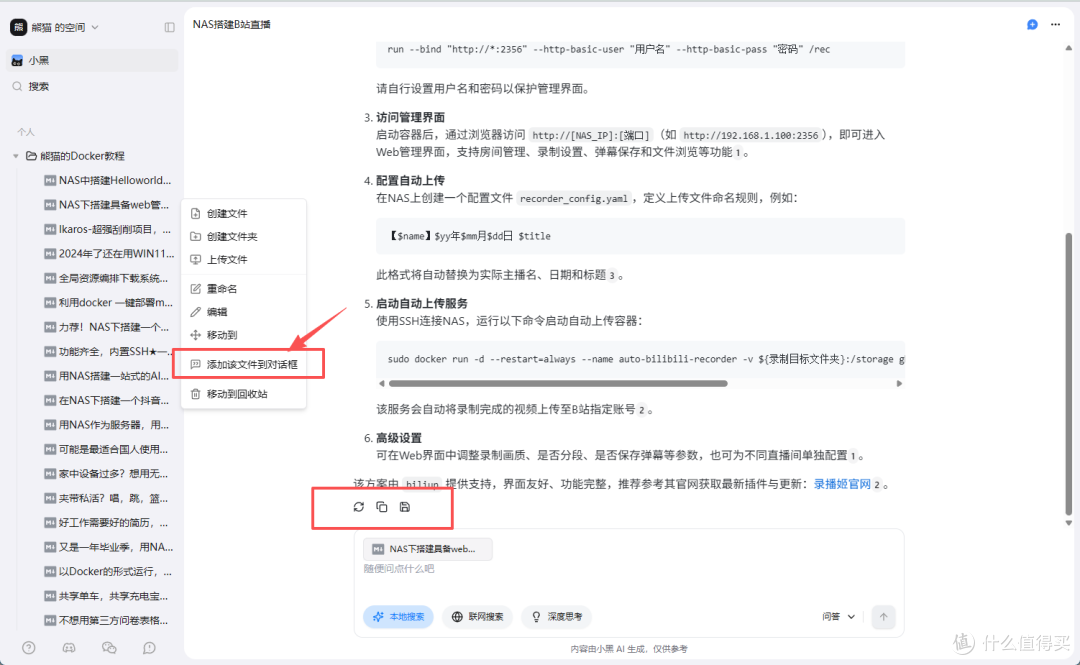Choose 上传文件 from context menu

click(x=244, y=260)
